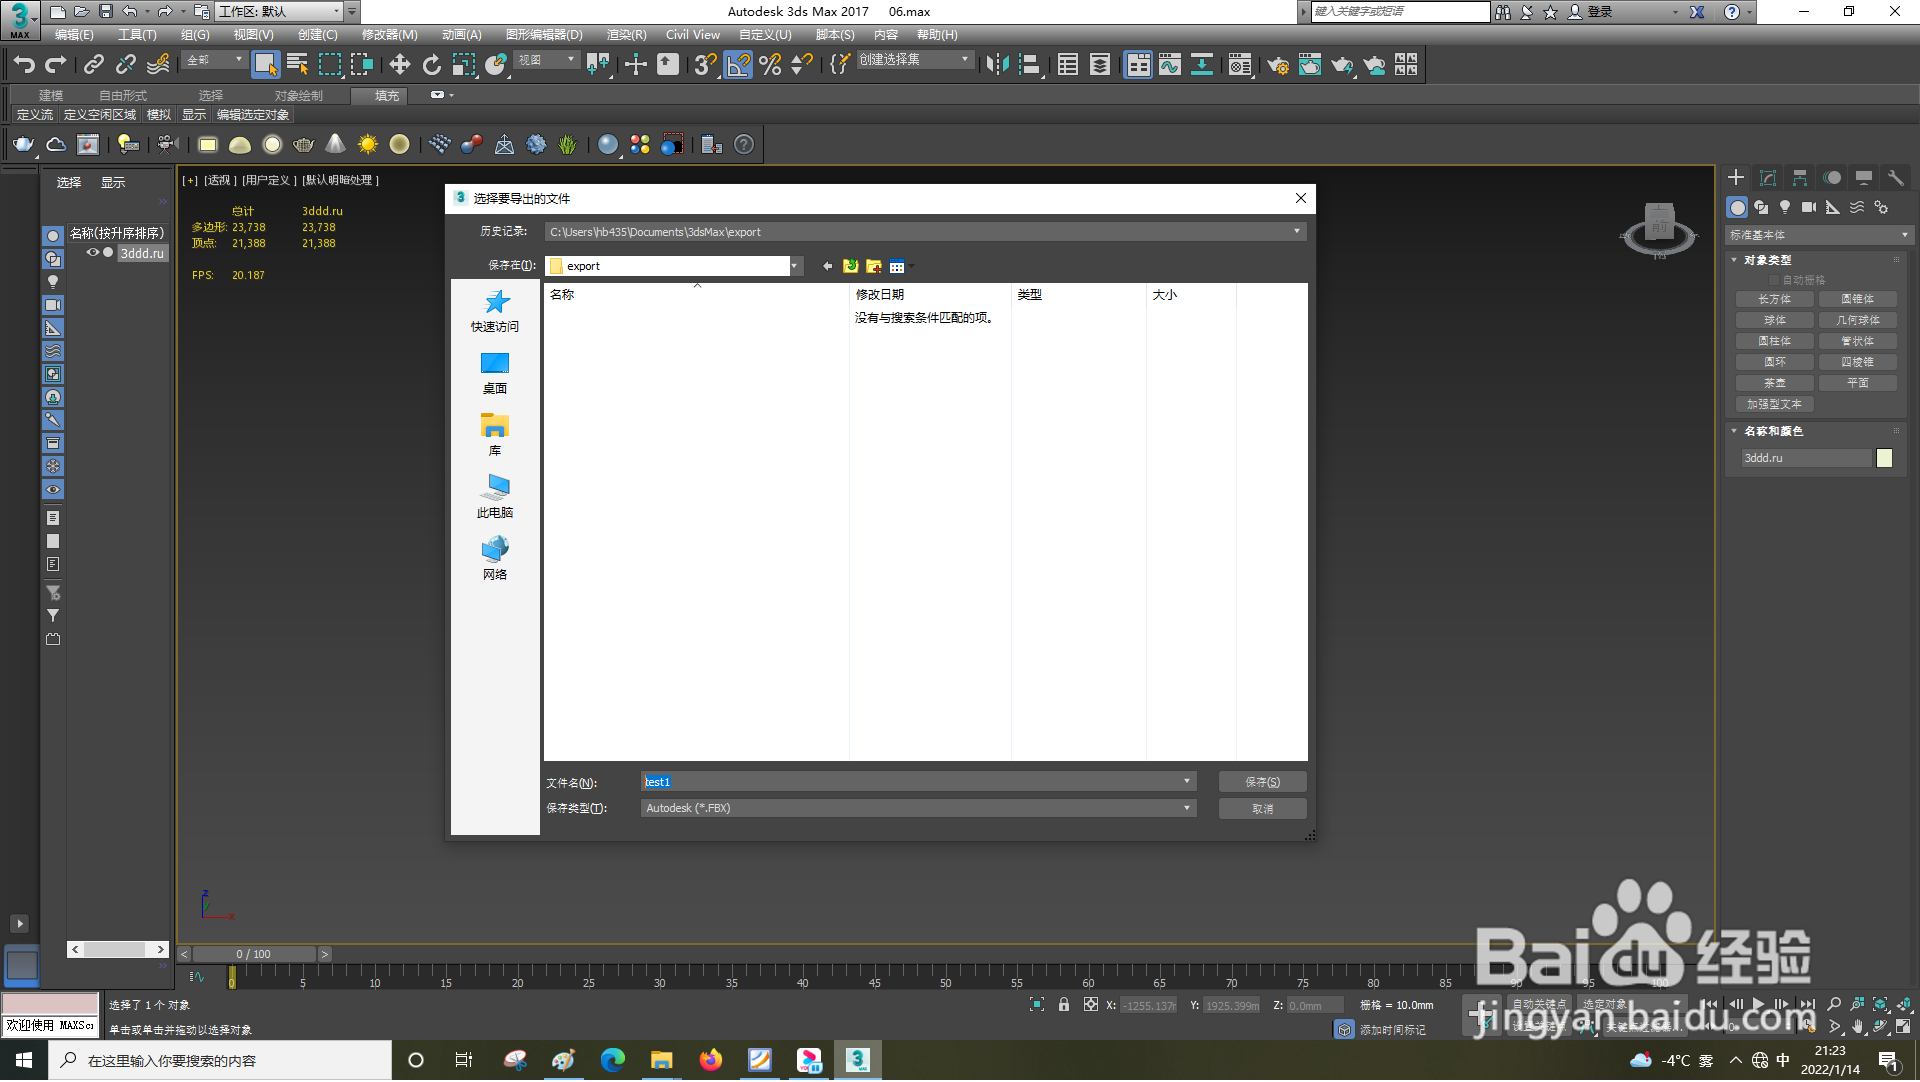This screenshot has height=1082, width=1920.
Task: Expand the save type Autodesk FBX dropdown
Action: [1187, 808]
